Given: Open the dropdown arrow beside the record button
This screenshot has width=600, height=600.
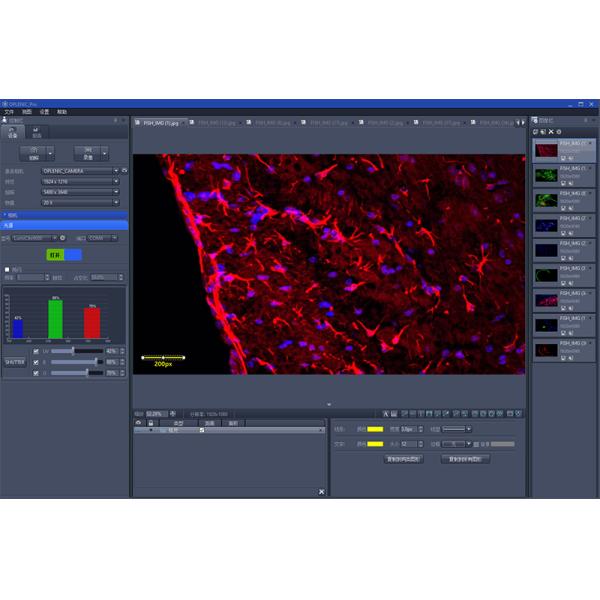Looking at the screenshot, I should [x=105, y=153].
